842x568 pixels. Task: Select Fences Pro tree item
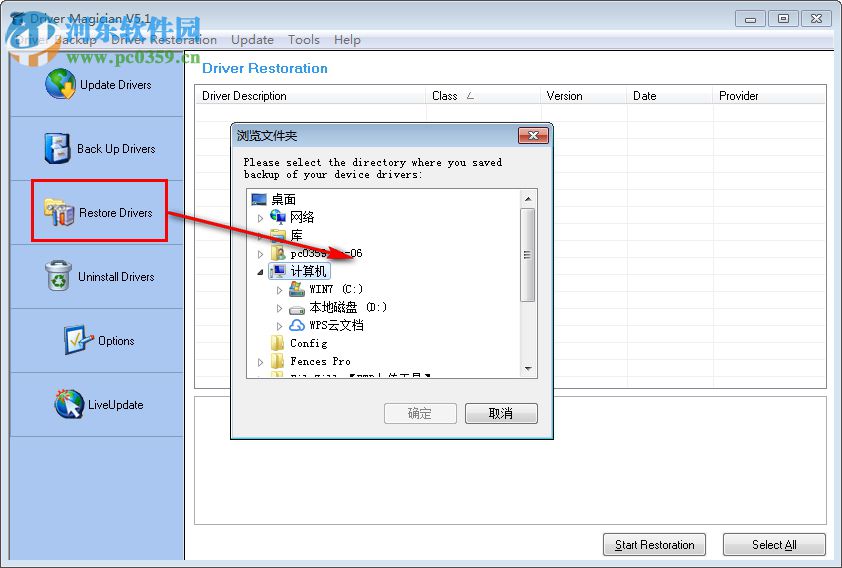point(321,361)
